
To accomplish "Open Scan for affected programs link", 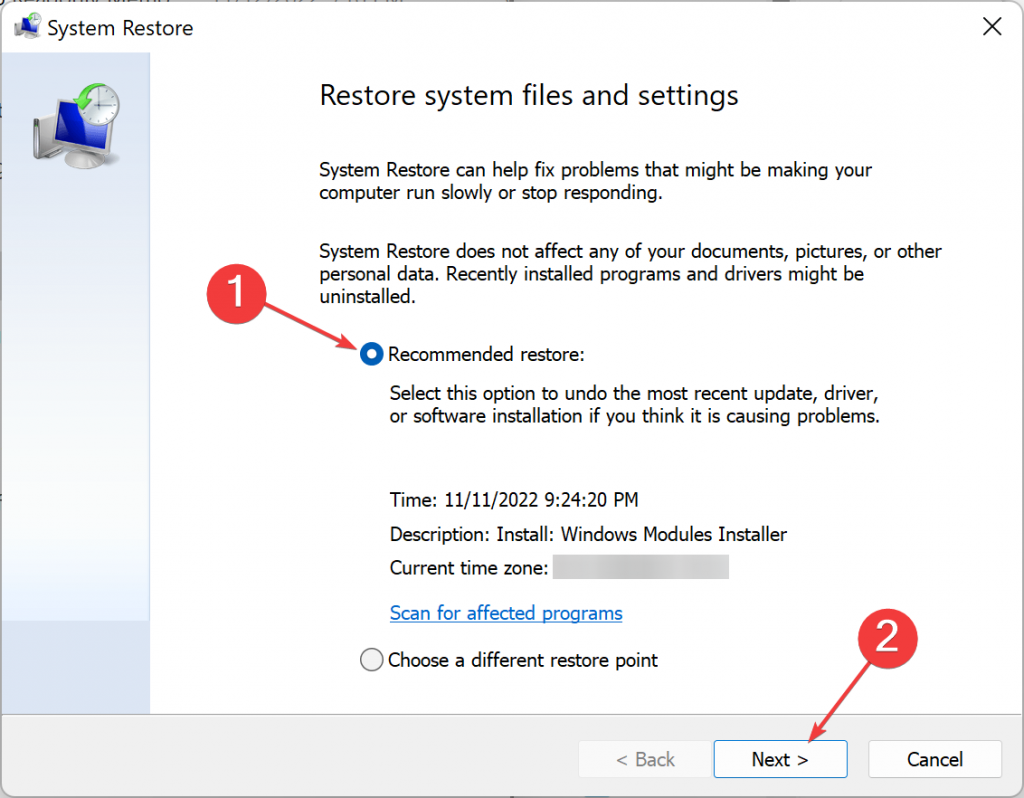I will (506, 613).
